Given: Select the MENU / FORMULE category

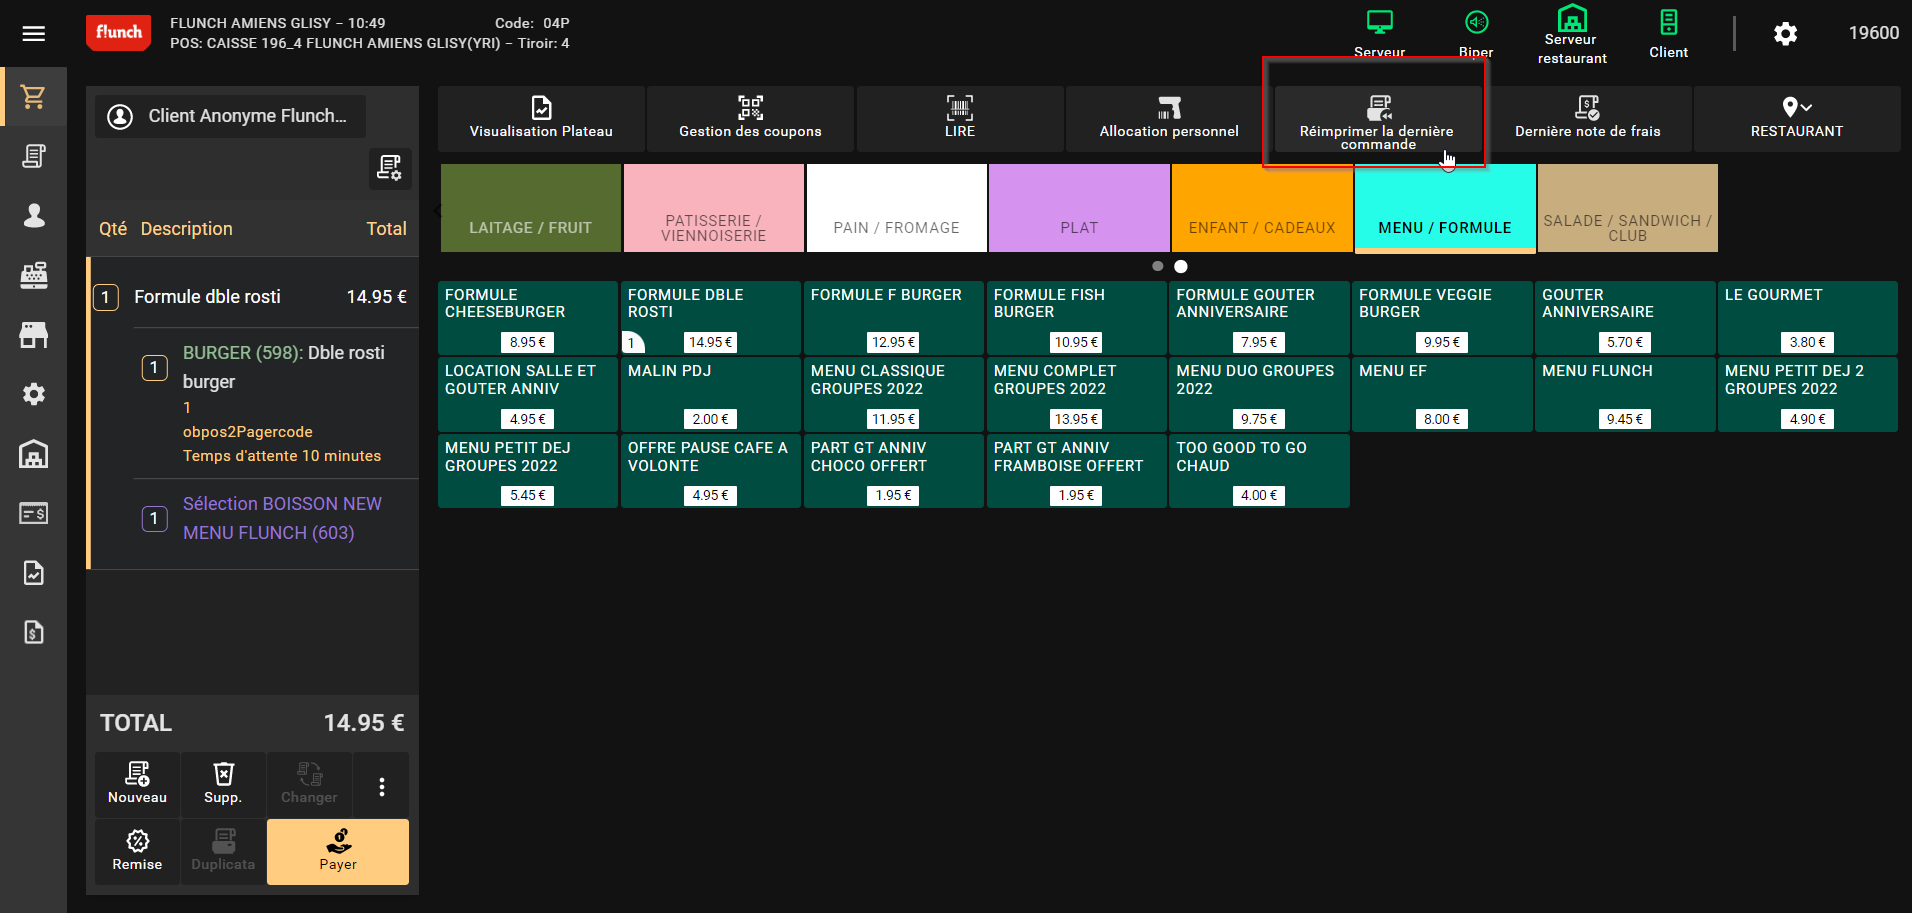Looking at the screenshot, I should [x=1445, y=208].
